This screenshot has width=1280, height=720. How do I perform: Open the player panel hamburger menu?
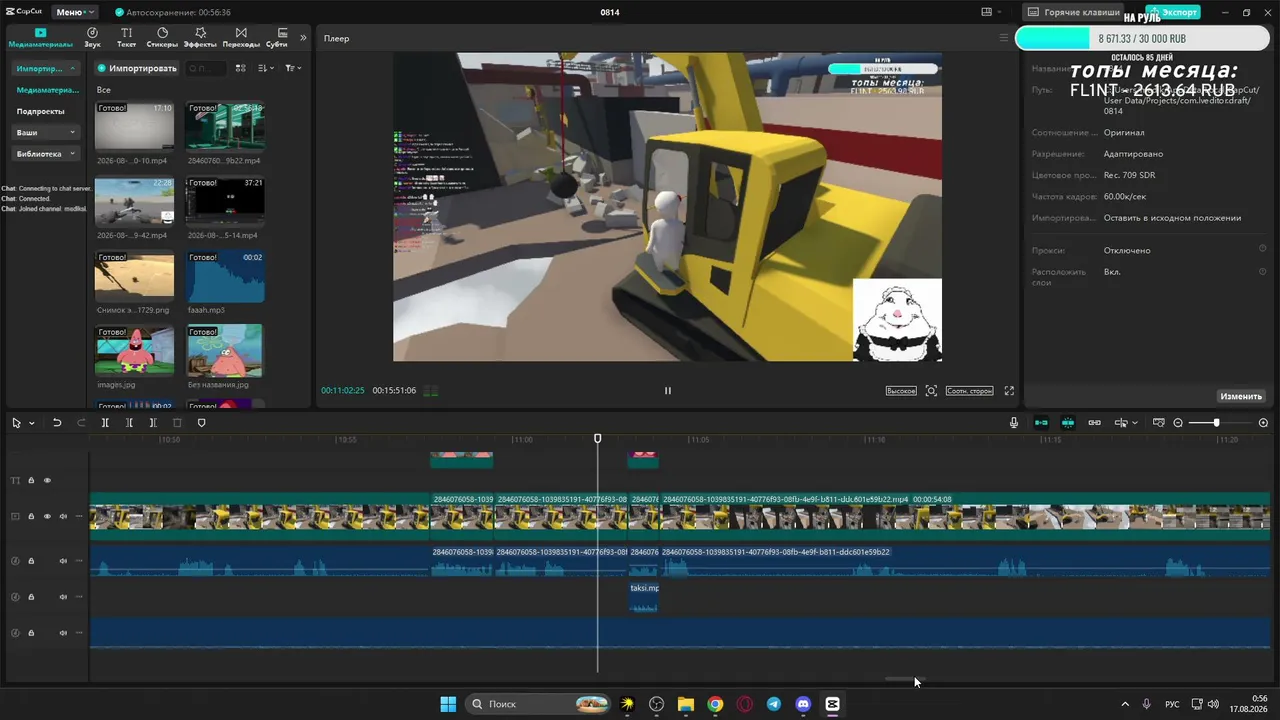(x=1004, y=38)
